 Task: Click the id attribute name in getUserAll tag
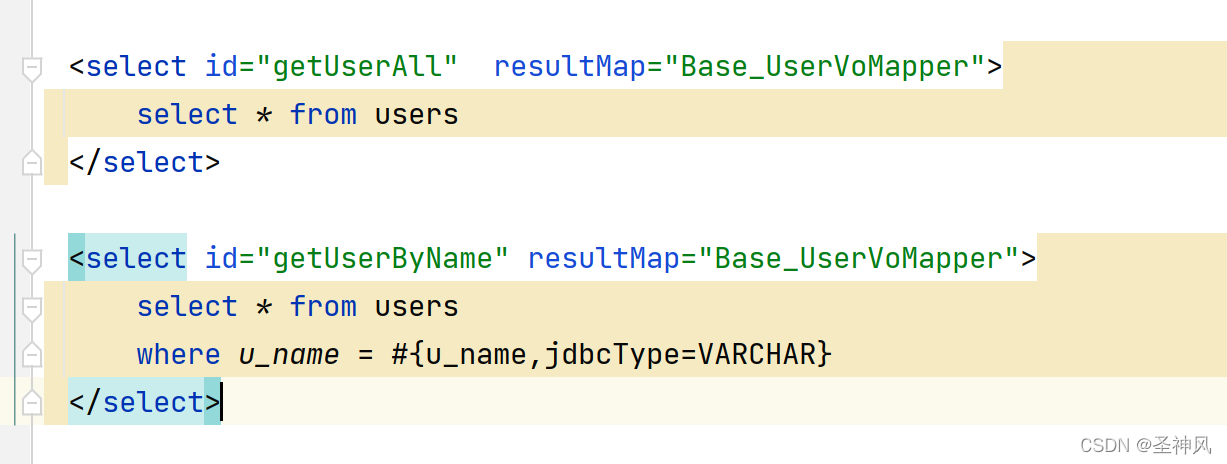(221, 67)
